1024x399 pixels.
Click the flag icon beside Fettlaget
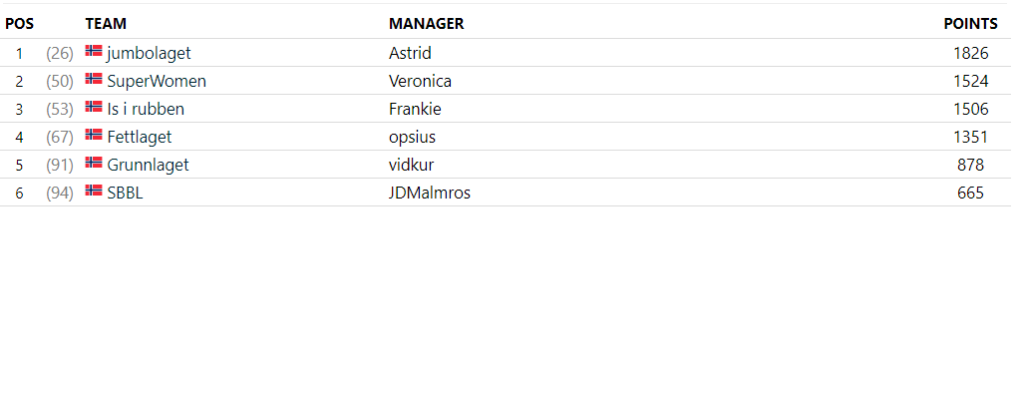93,135
